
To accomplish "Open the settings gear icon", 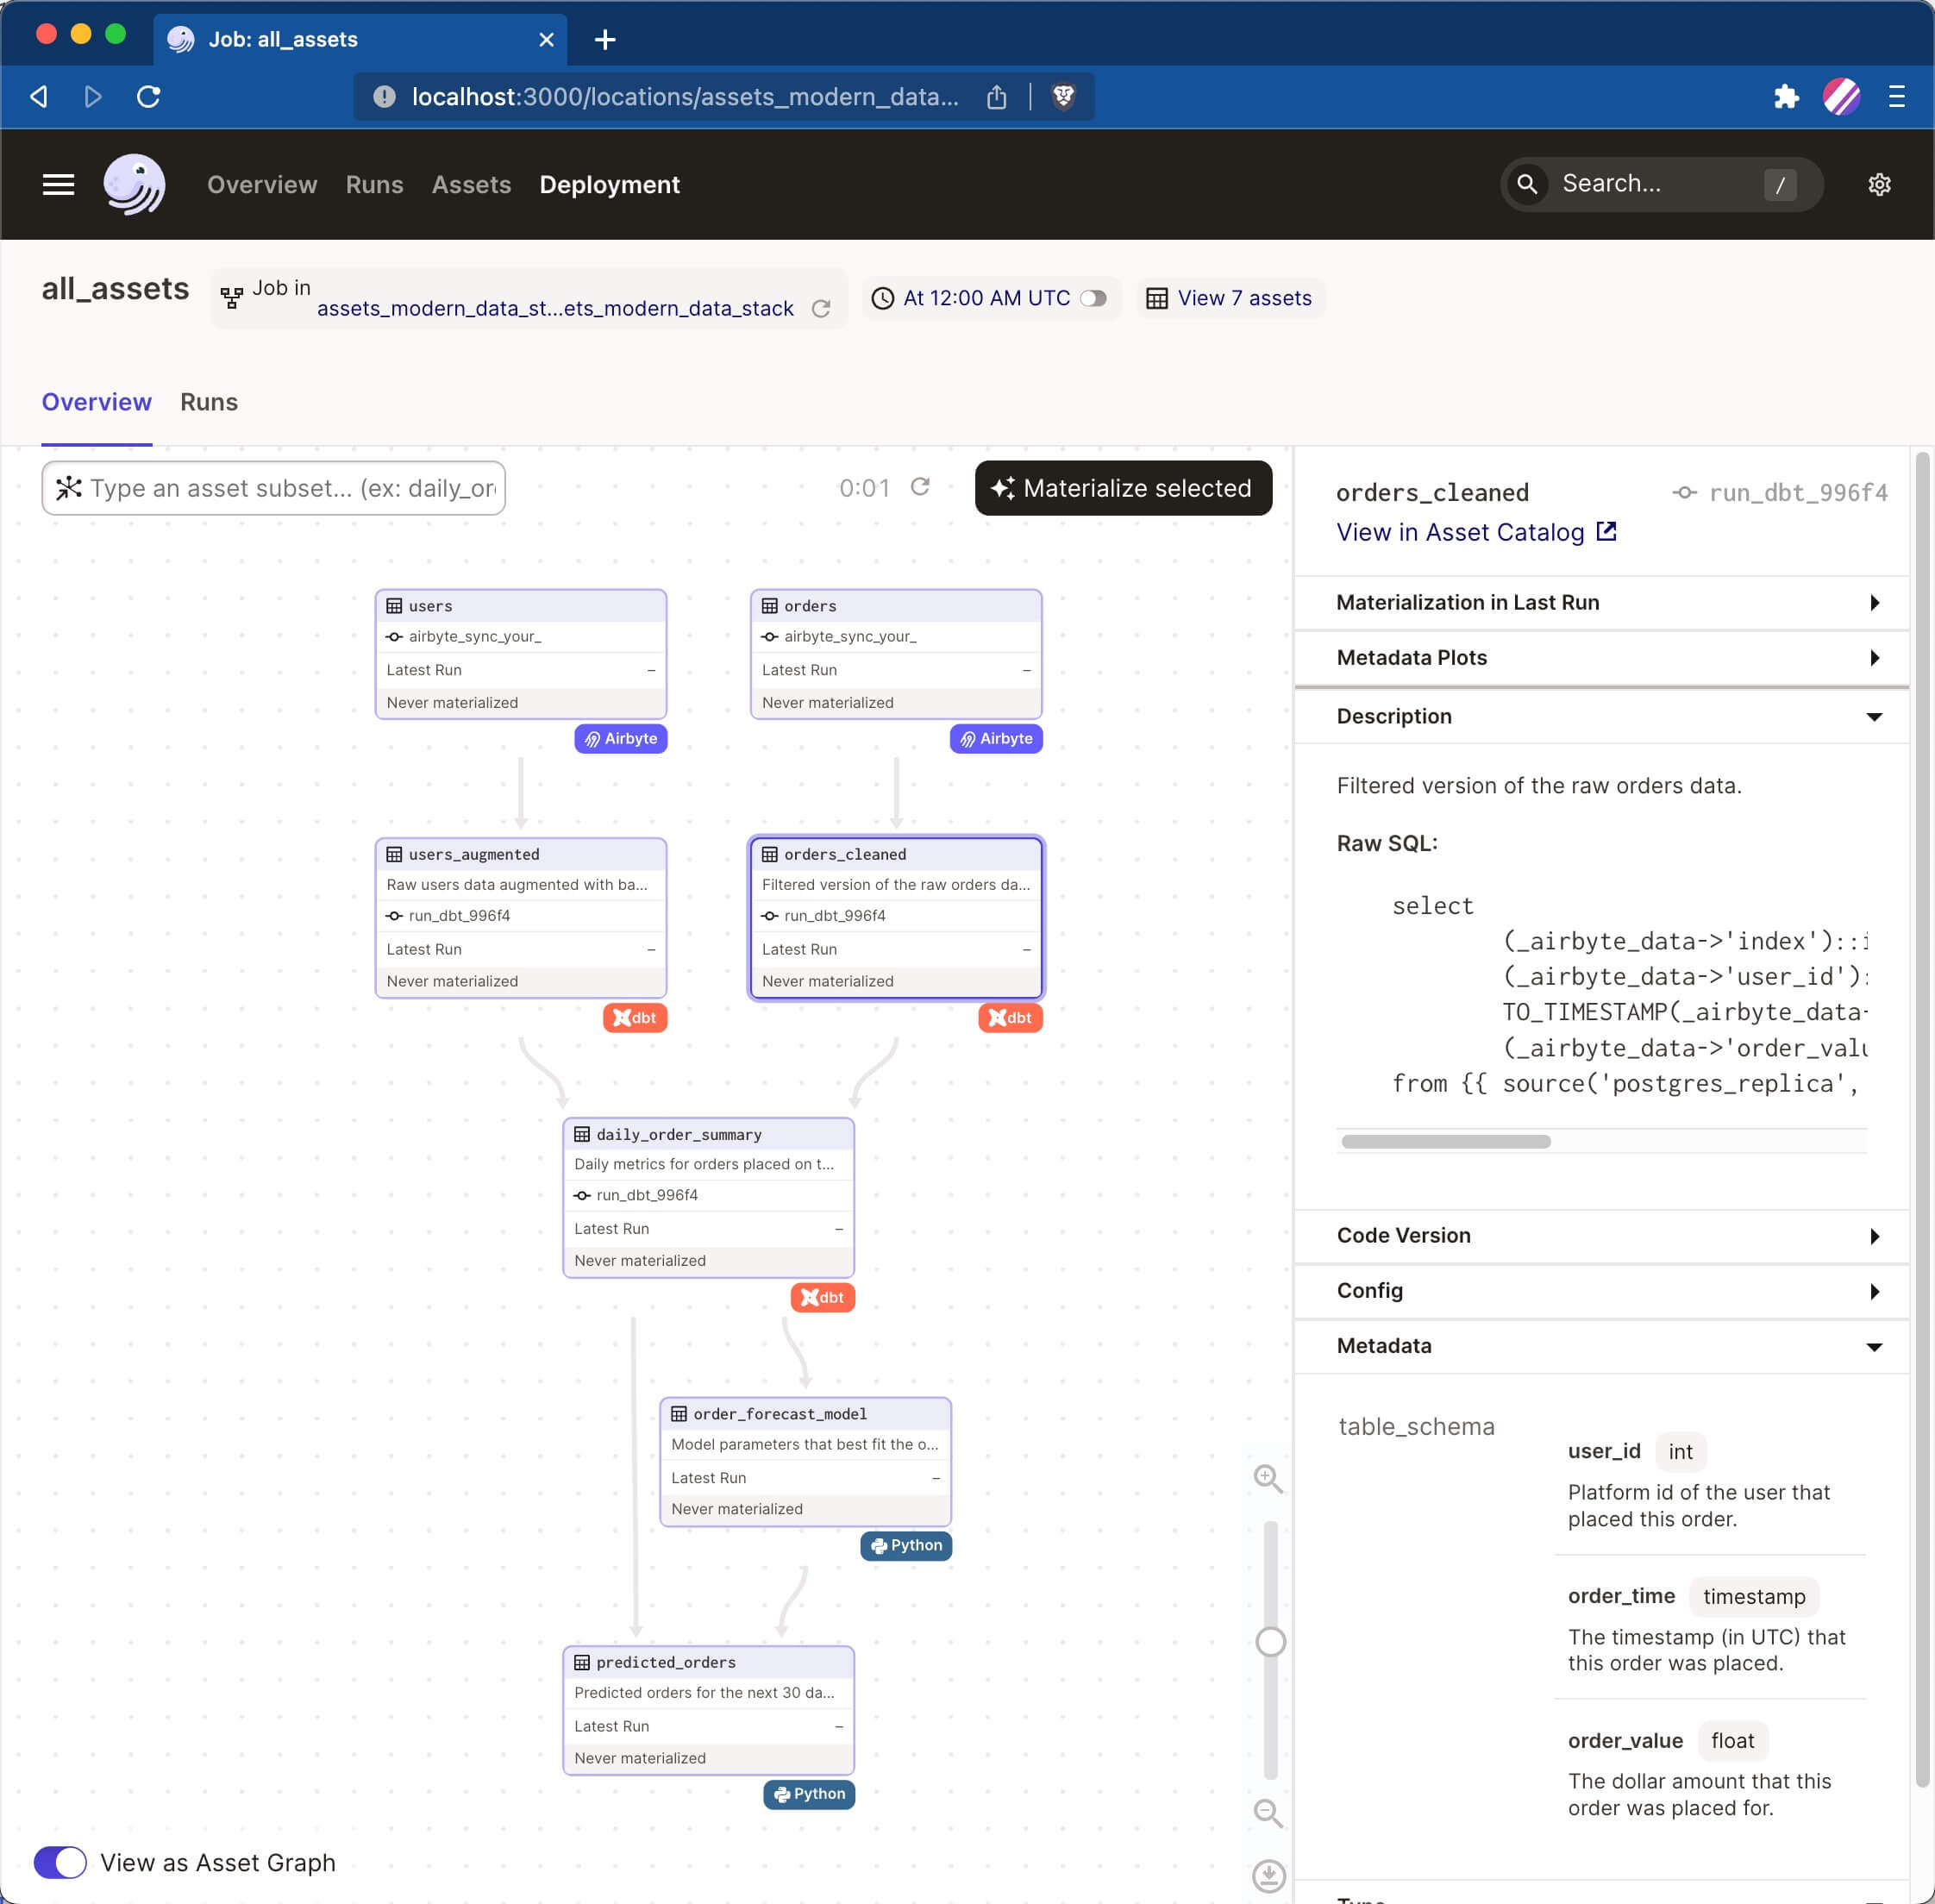I will pyautogui.click(x=1879, y=184).
